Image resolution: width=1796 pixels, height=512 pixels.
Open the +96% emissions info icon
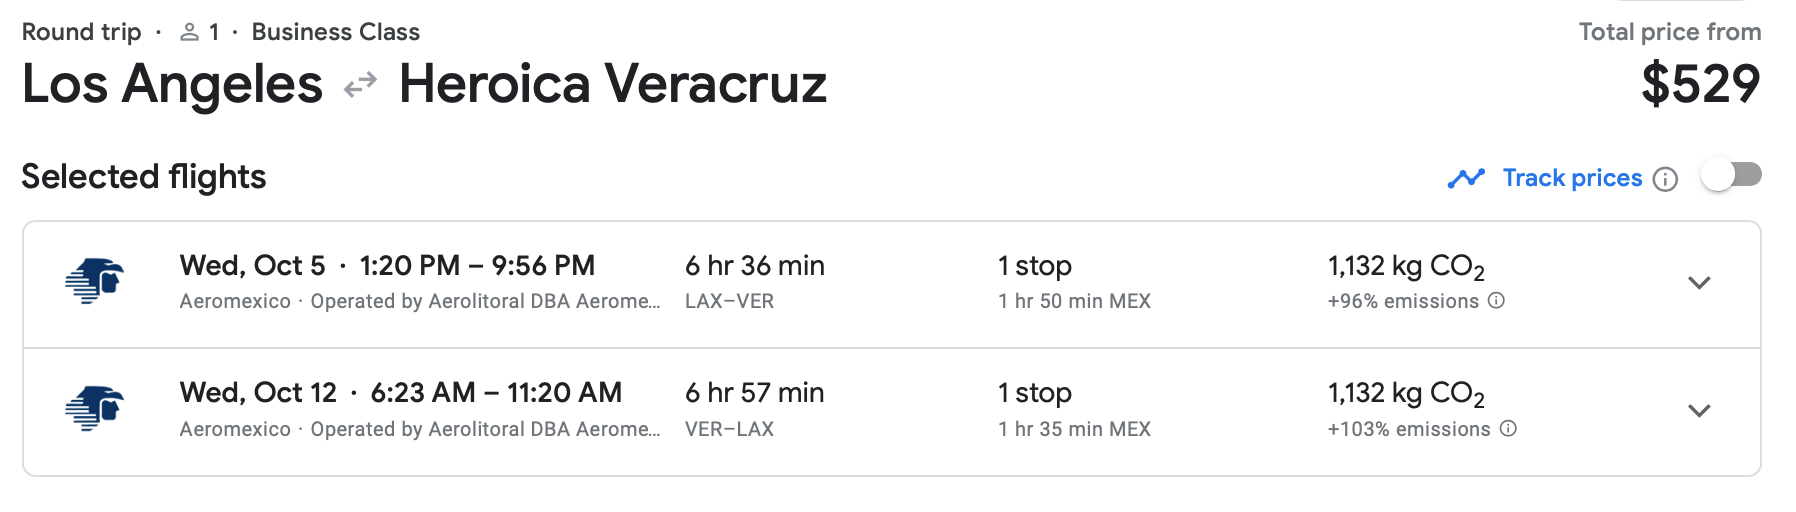1496,300
